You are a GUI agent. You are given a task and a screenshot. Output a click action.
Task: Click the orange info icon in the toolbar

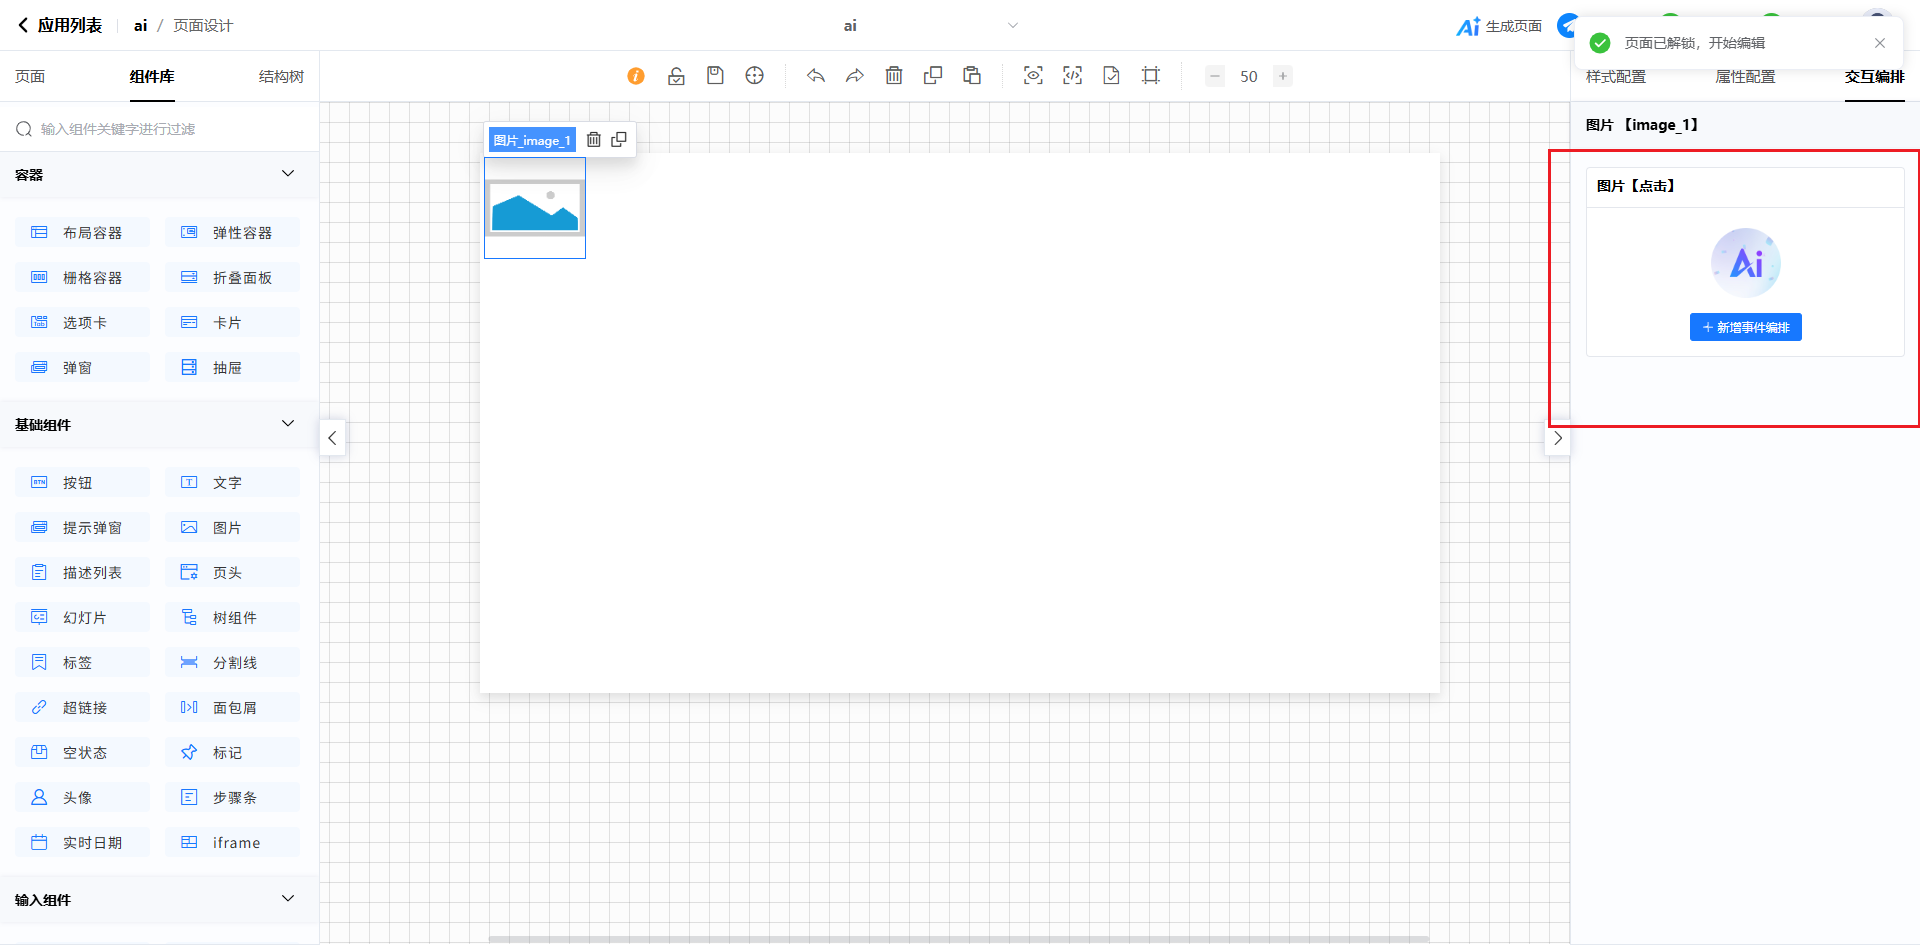pyautogui.click(x=636, y=76)
